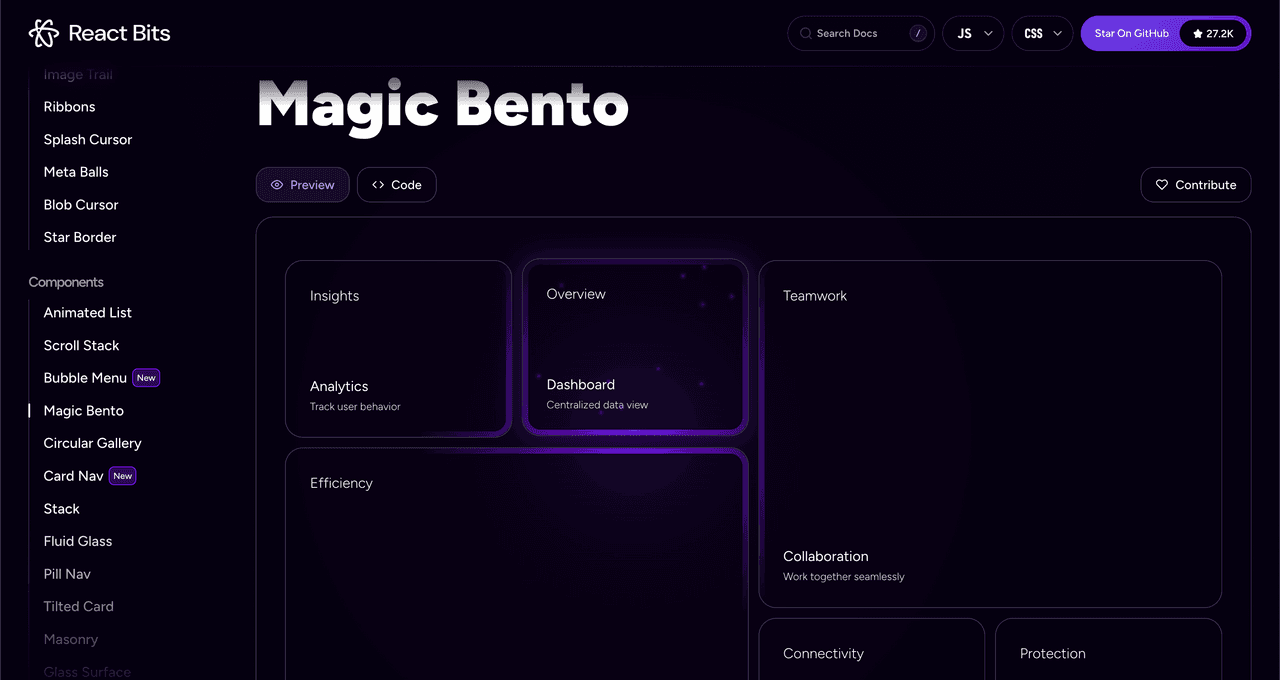
Task: Click the heart icon on Contribute
Action: (x=1162, y=185)
